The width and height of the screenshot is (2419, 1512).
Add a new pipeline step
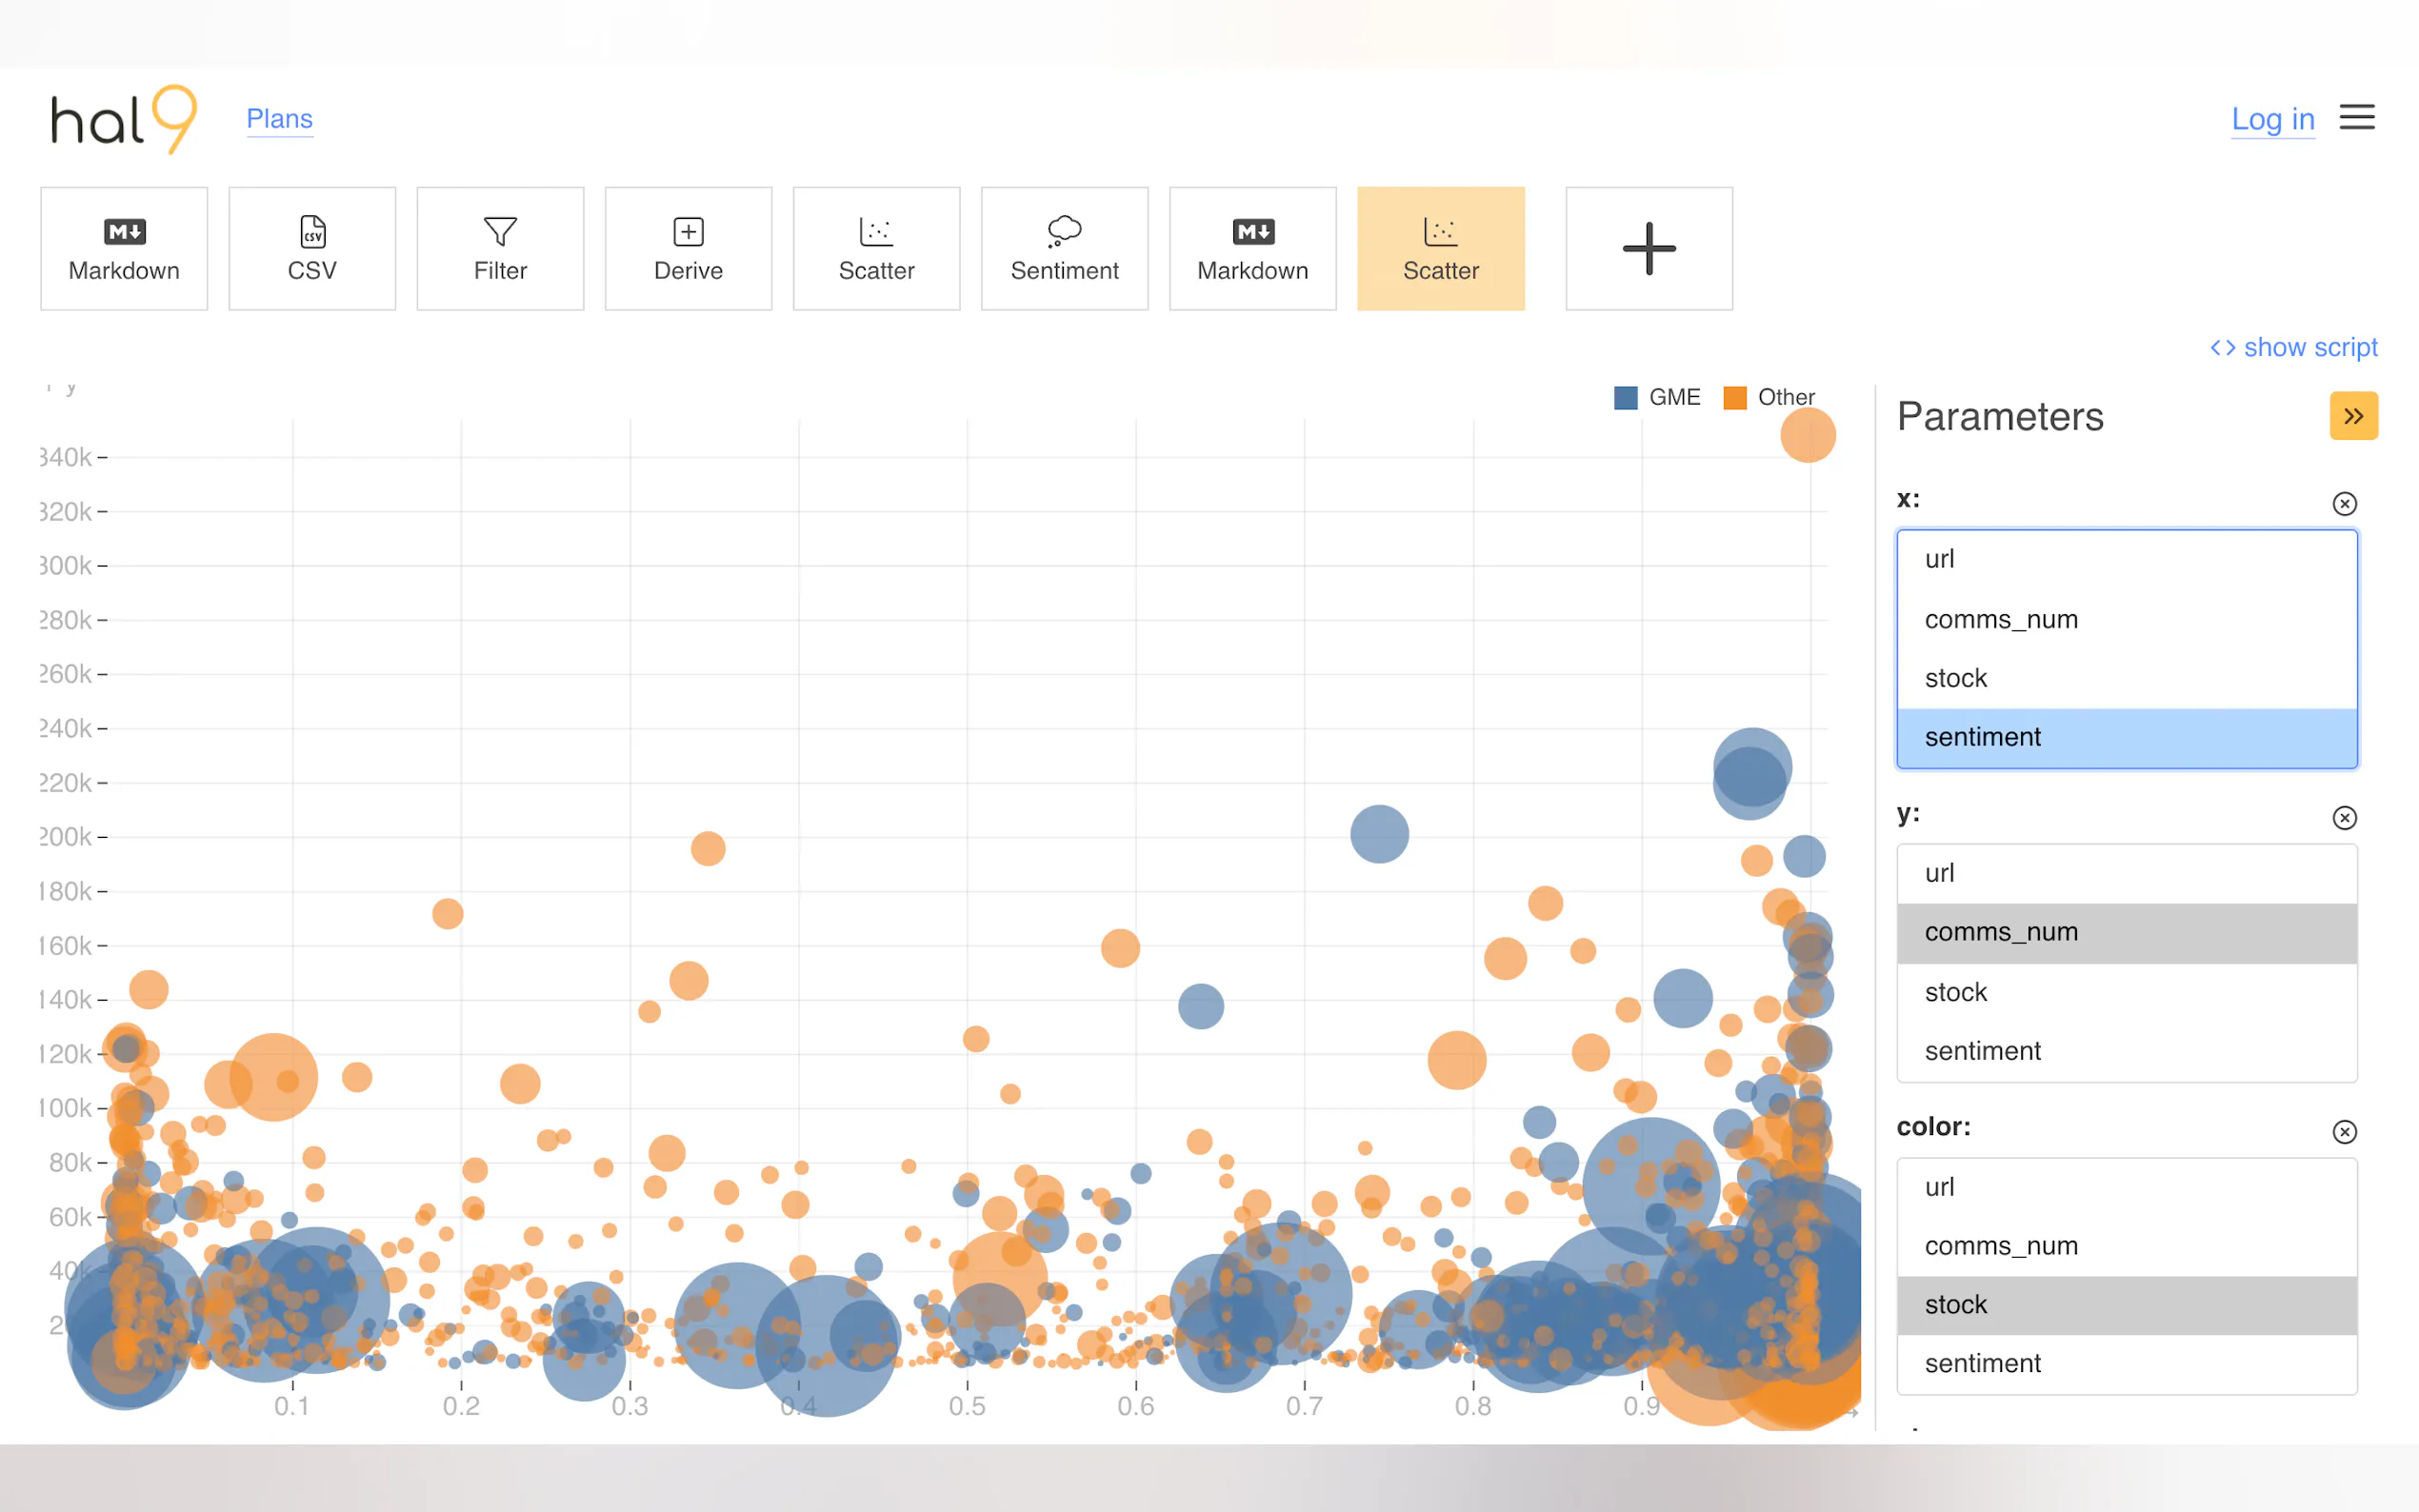click(1648, 248)
